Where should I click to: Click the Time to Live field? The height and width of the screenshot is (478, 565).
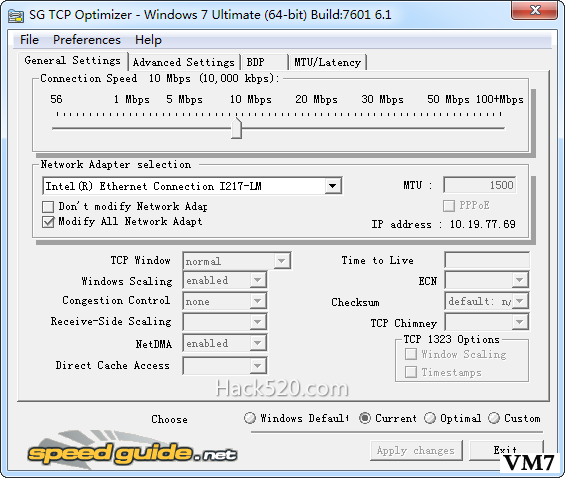pos(487,260)
